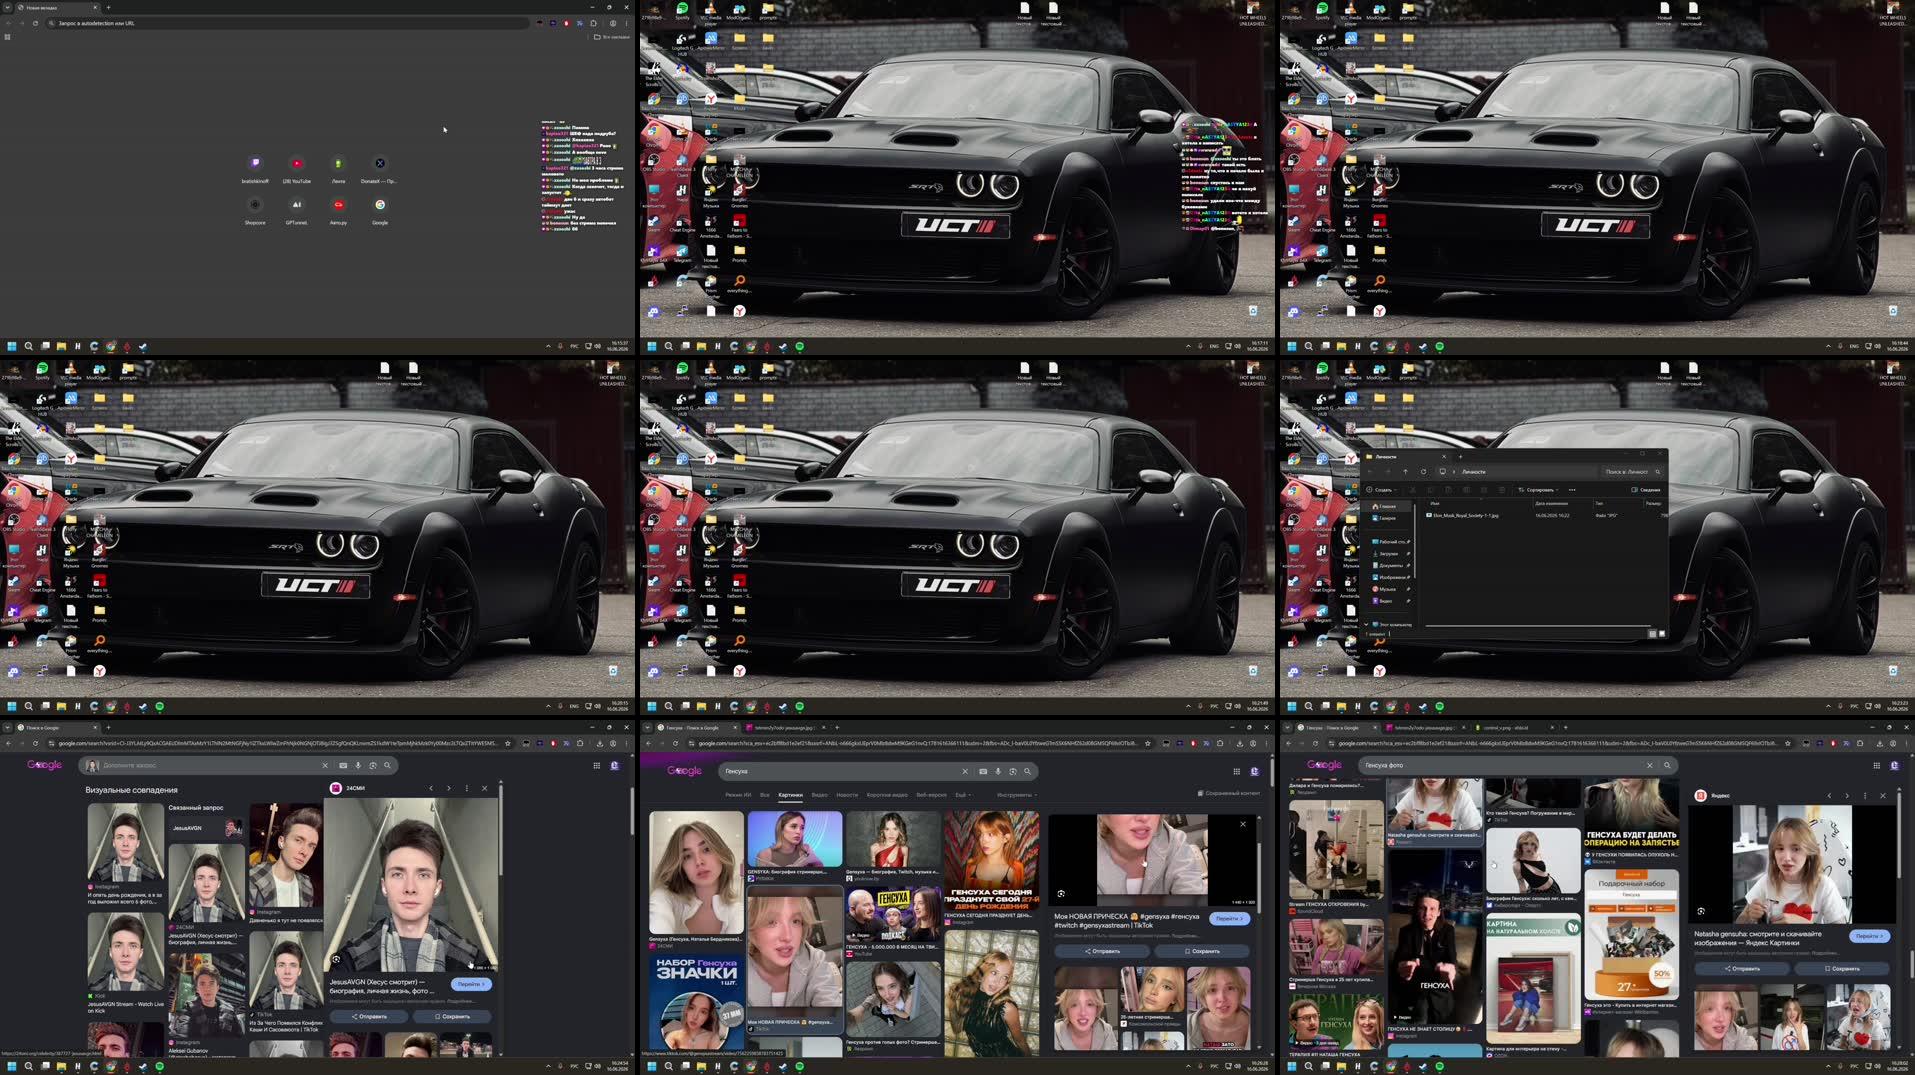Expand Создать dropdown in Личности explorer window

tap(1381, 490)
